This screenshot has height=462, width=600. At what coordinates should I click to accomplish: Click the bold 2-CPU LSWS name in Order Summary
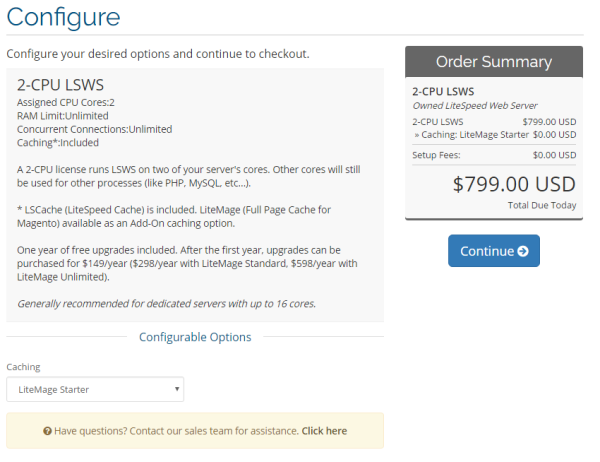[x=443, y=91]
